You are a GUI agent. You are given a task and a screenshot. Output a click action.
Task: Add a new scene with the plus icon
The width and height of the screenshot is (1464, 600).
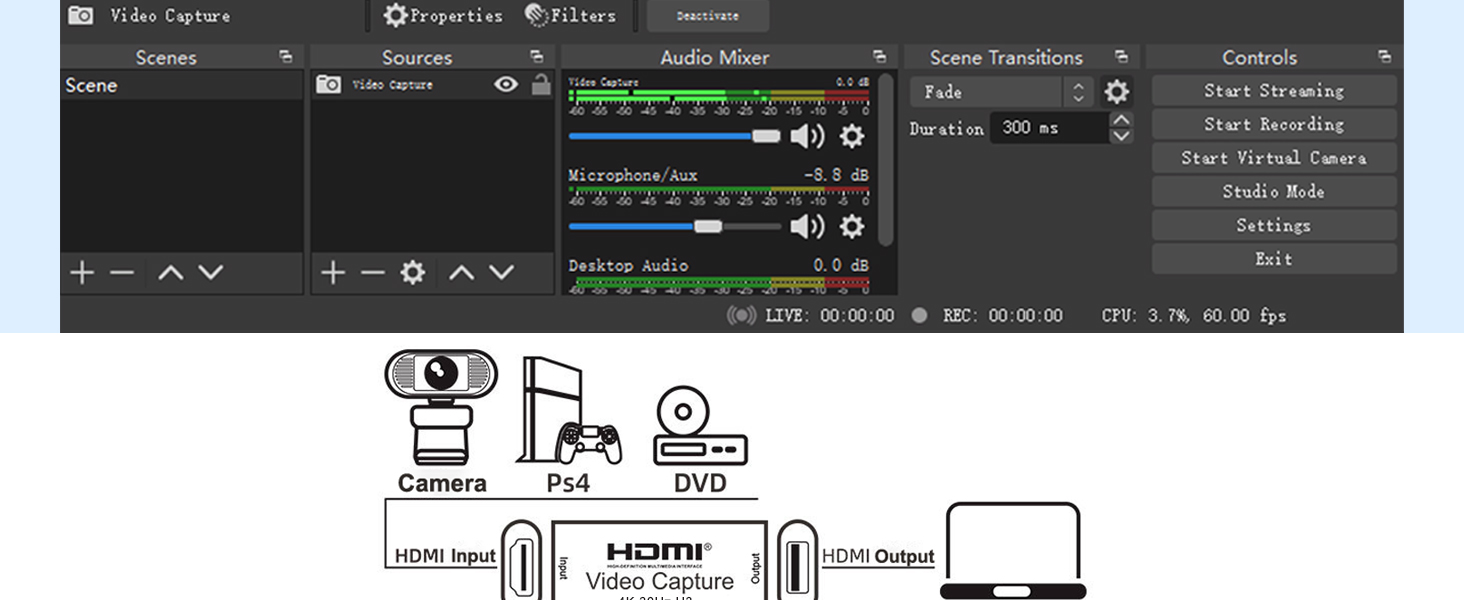tap(82, 271)
